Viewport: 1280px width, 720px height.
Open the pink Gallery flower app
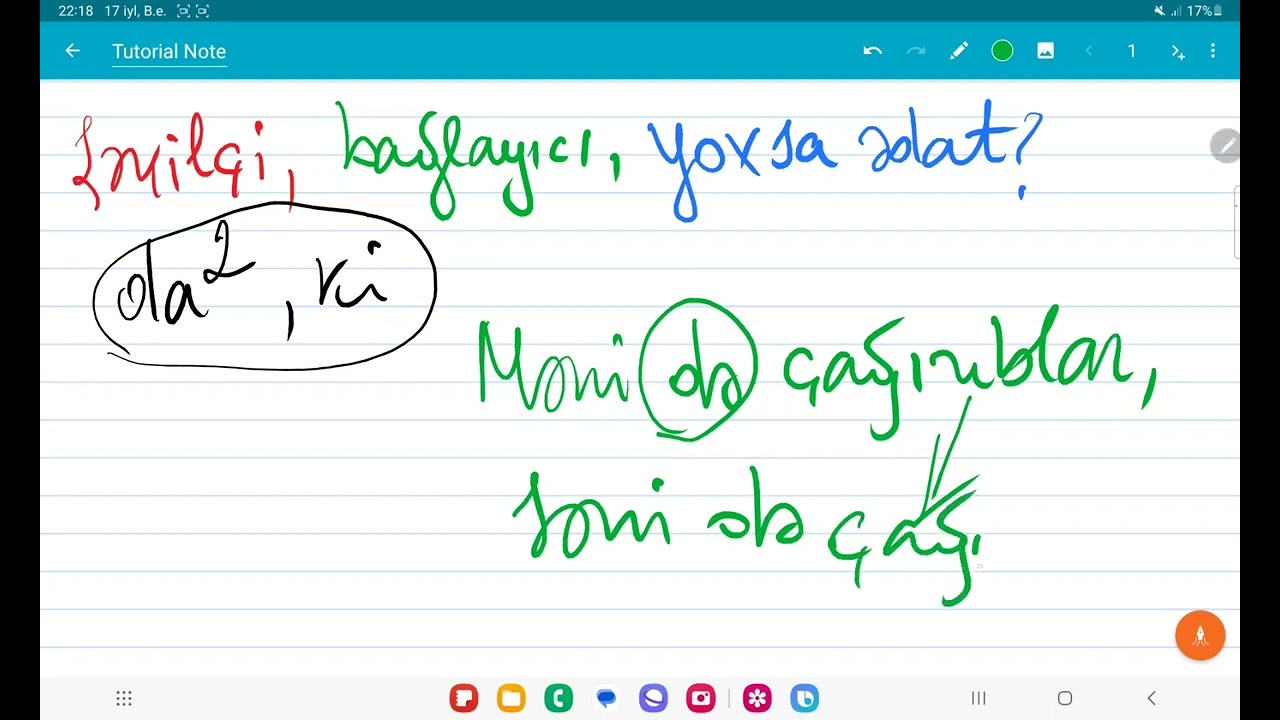click(x=757, y=698)
